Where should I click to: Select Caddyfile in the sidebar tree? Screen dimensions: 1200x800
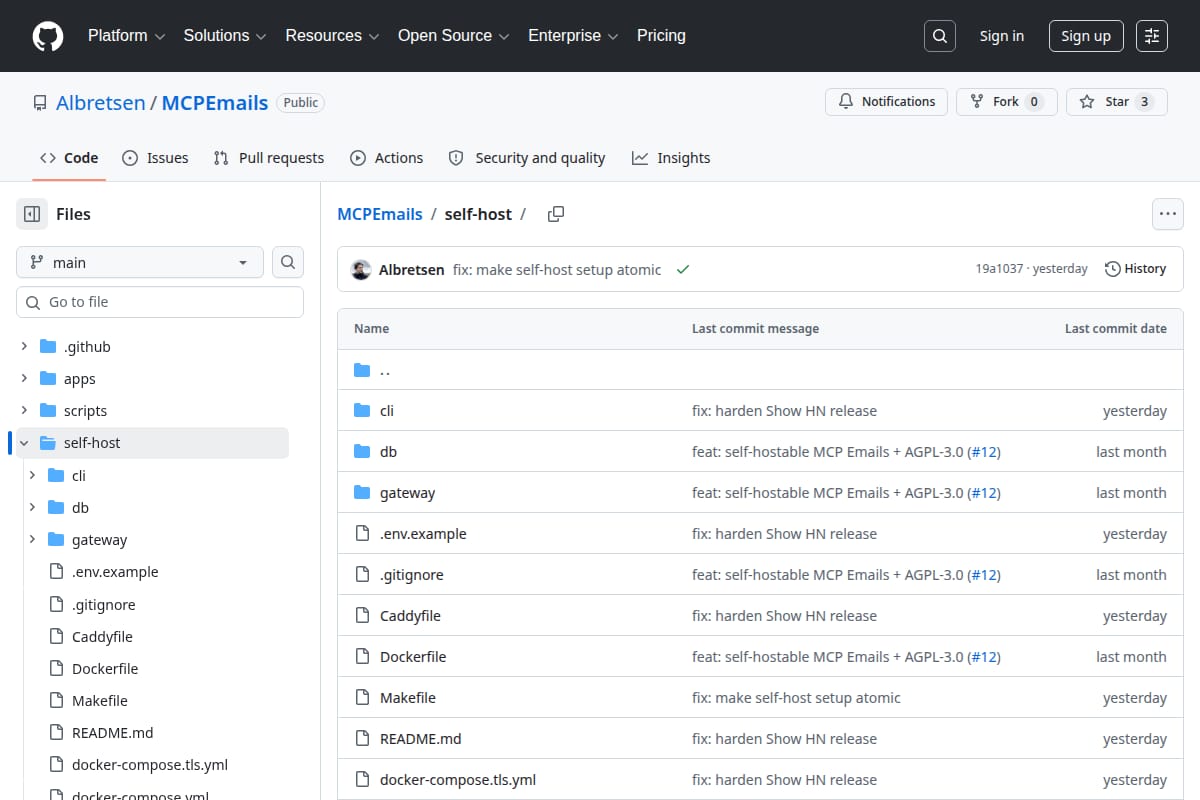[102, 637]
